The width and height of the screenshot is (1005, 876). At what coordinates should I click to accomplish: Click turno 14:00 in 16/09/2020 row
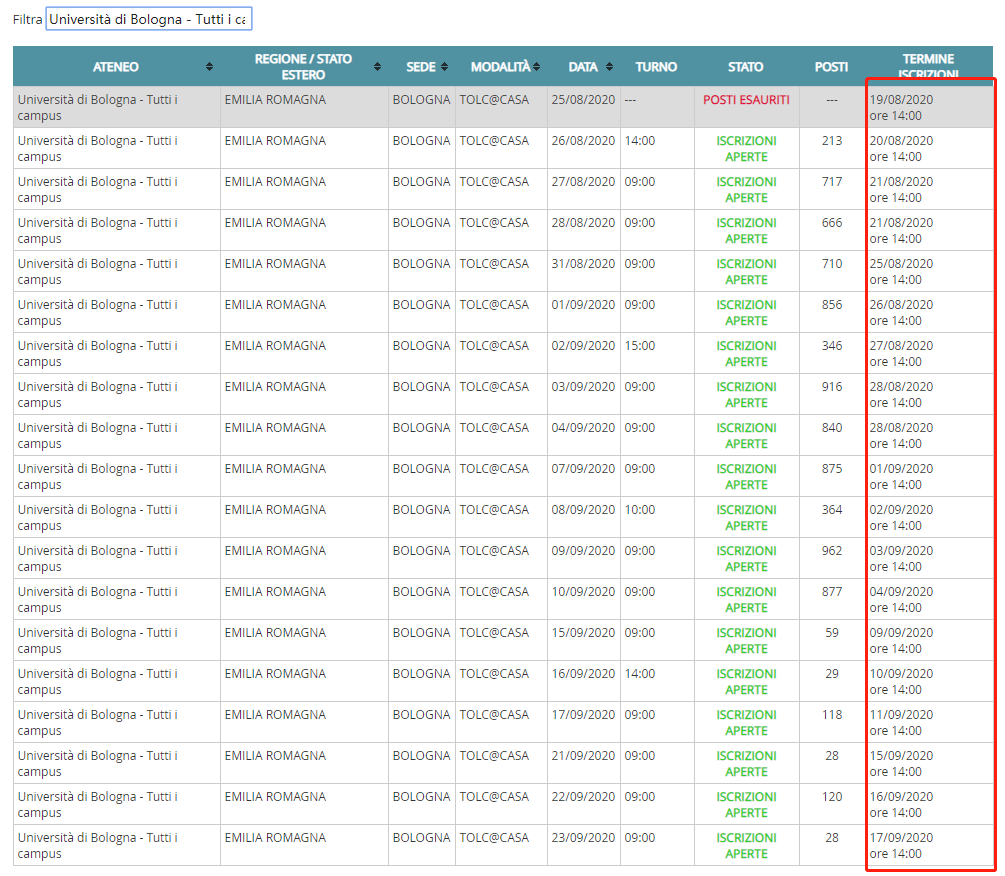640,674
